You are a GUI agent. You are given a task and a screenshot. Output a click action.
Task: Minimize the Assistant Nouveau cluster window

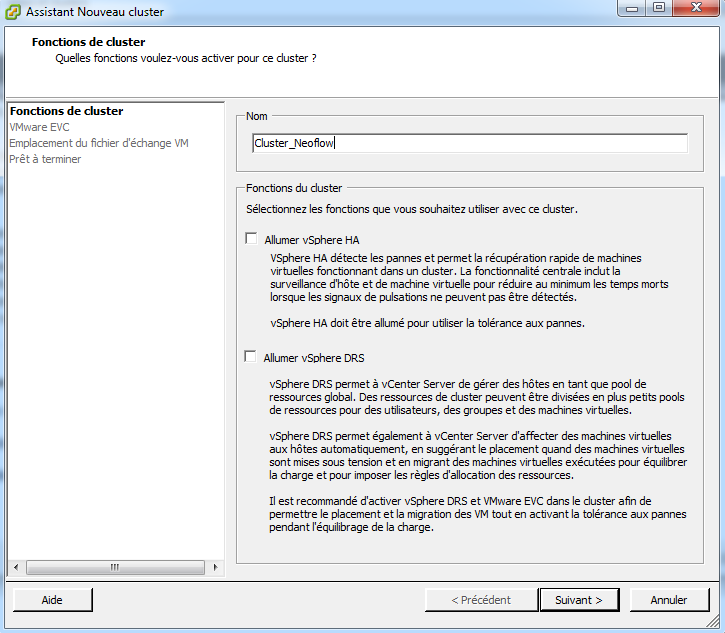(632, 8)
